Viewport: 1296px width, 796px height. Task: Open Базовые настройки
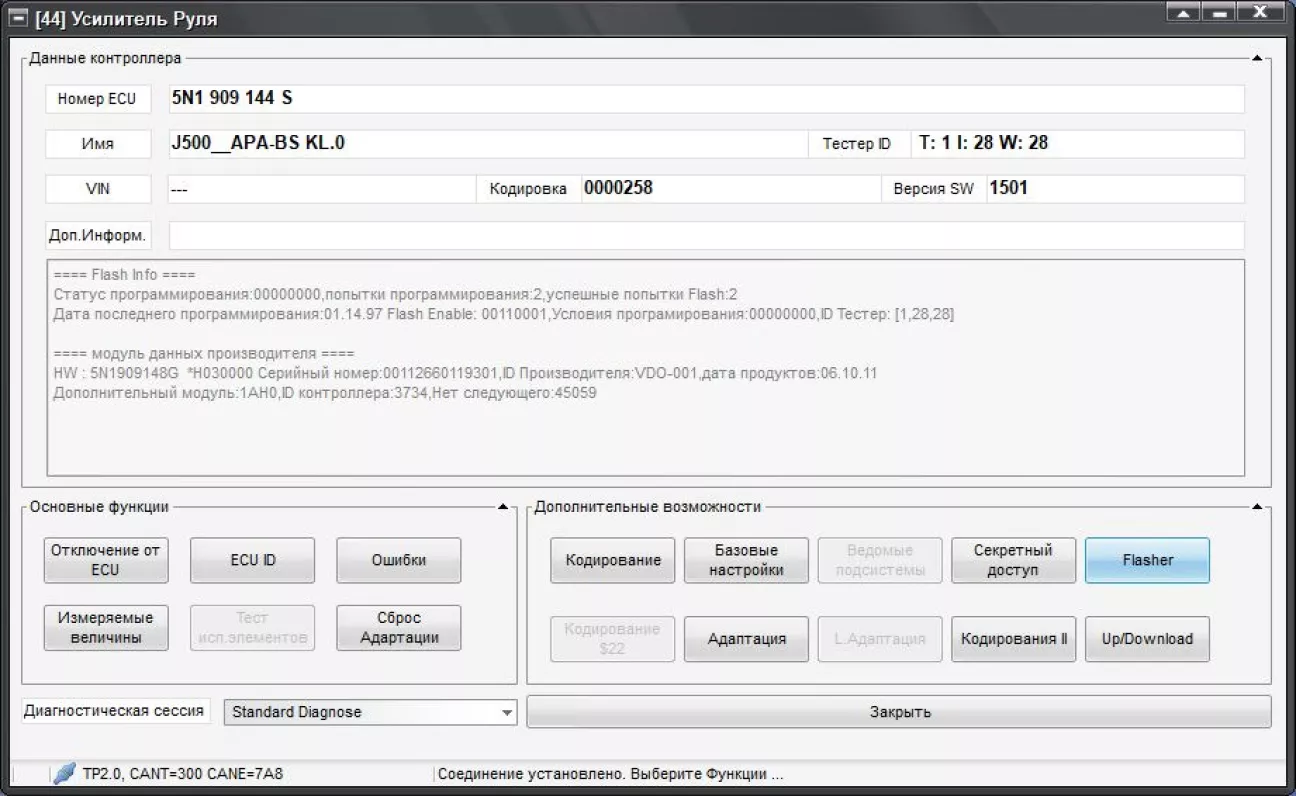[x=746, y=560]
